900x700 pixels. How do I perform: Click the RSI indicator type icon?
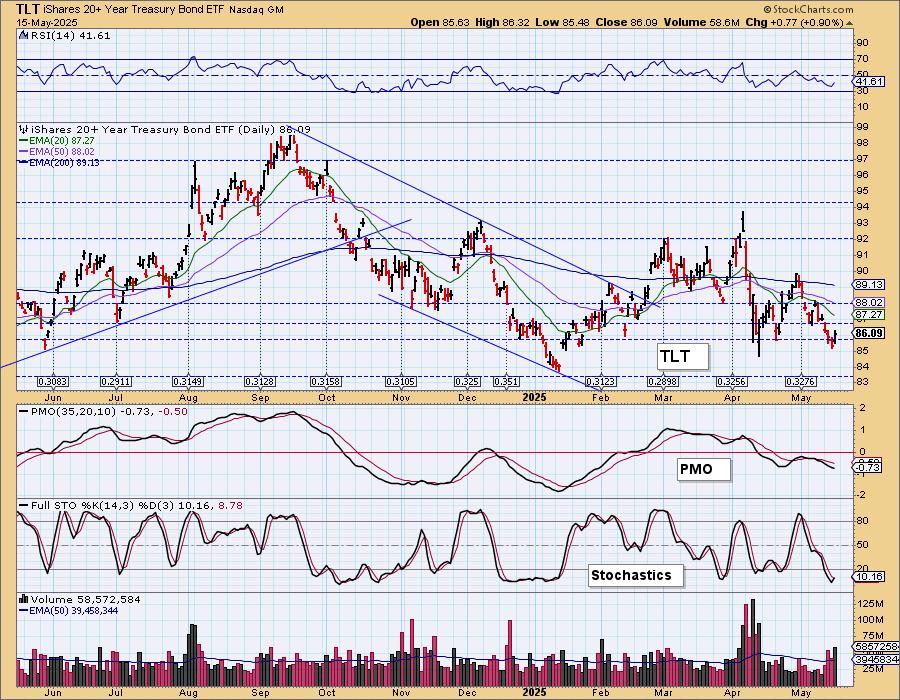[x=23, y=36]
